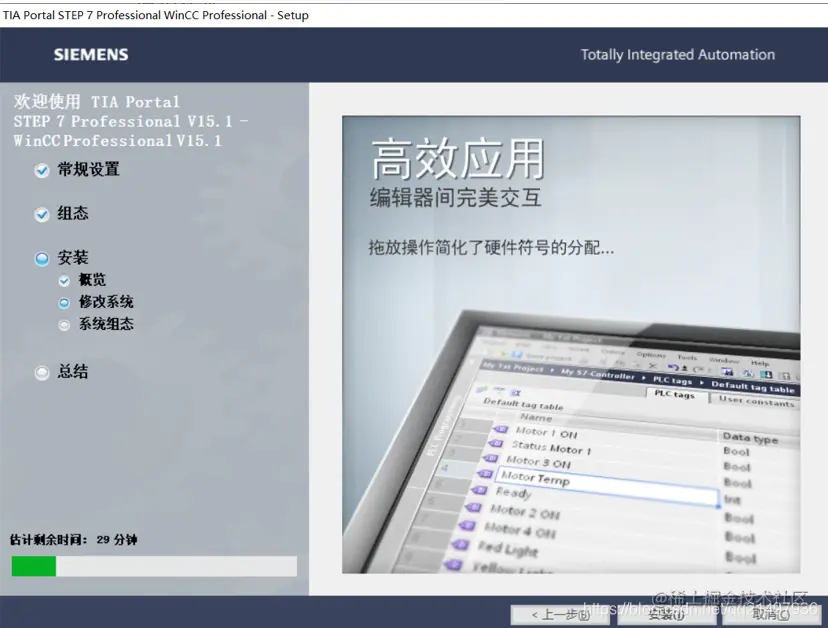Image resolution: width=828 pixels, height=628 pixels.
Task: Click the 安装 step progress indicator icon
Action: (x=42, y=259)
